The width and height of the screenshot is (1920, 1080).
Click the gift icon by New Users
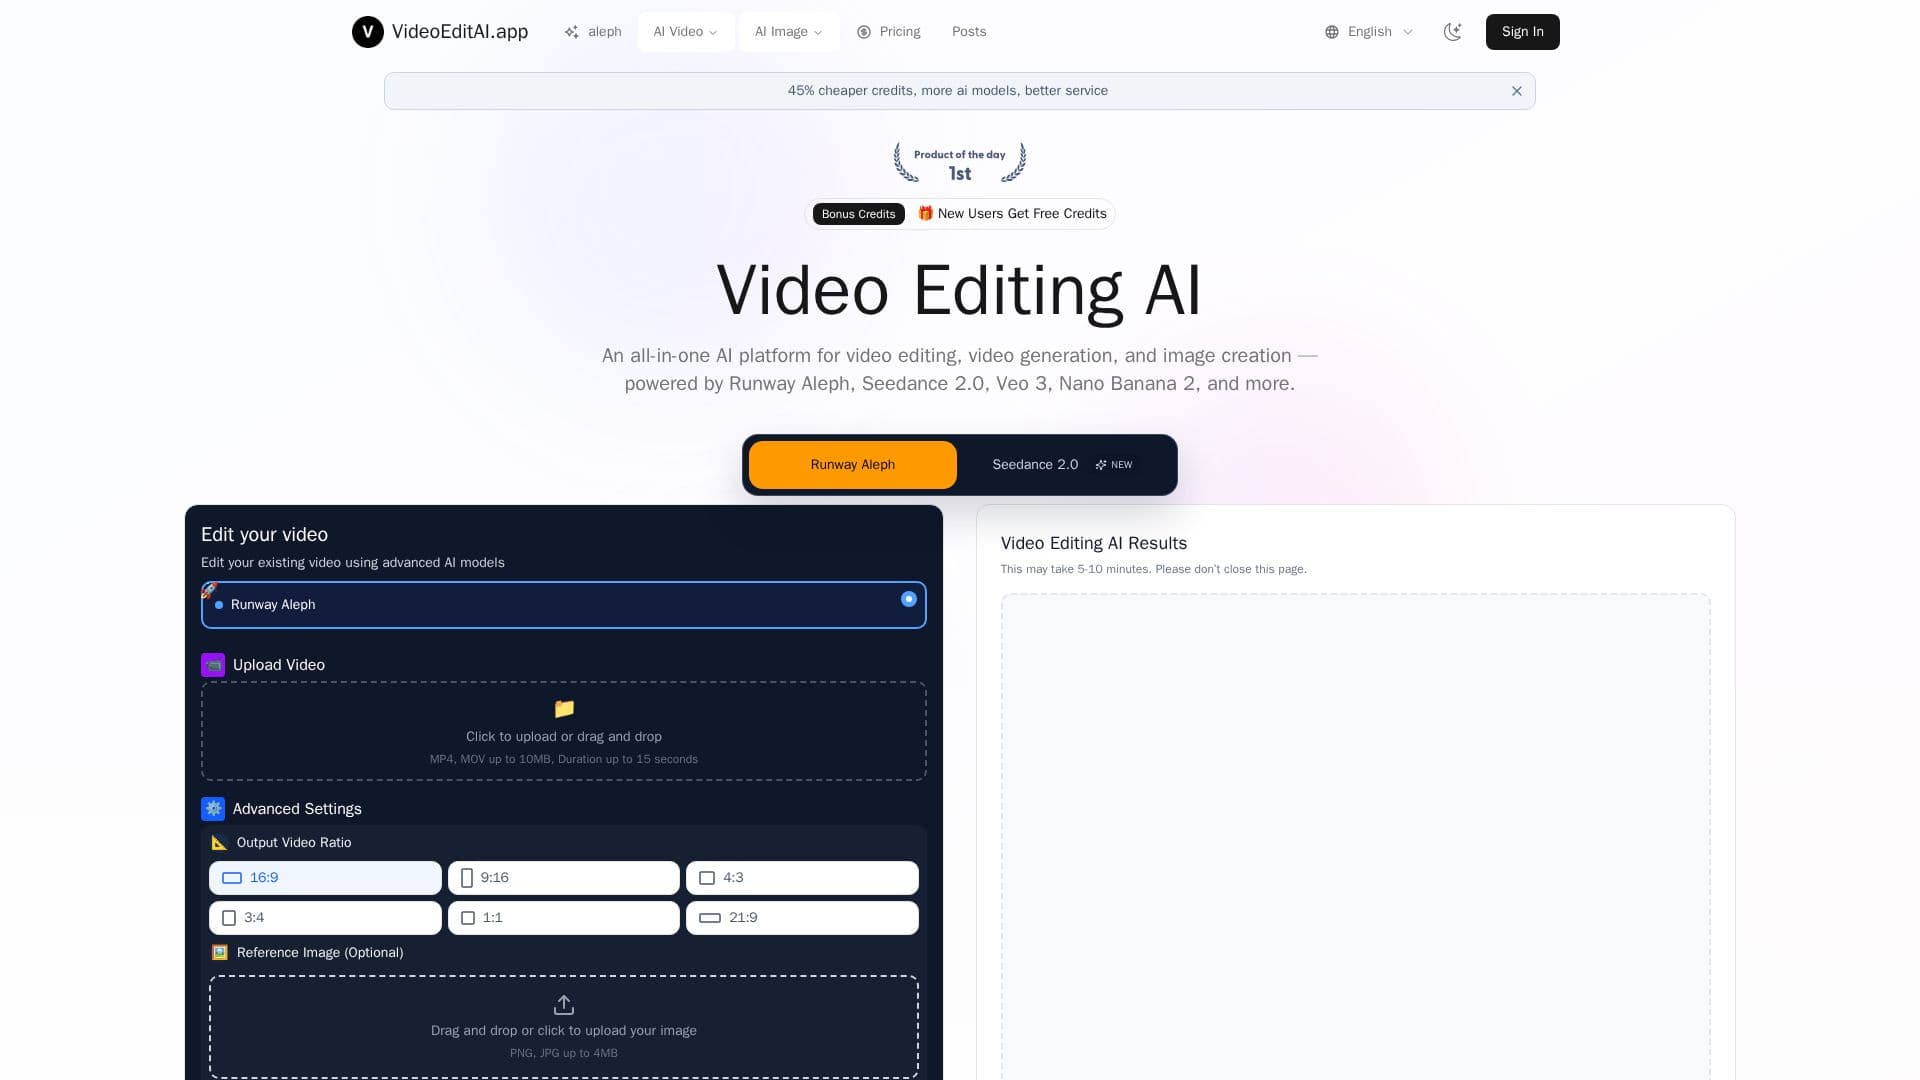pyautogui.click(x=925, y=213)
